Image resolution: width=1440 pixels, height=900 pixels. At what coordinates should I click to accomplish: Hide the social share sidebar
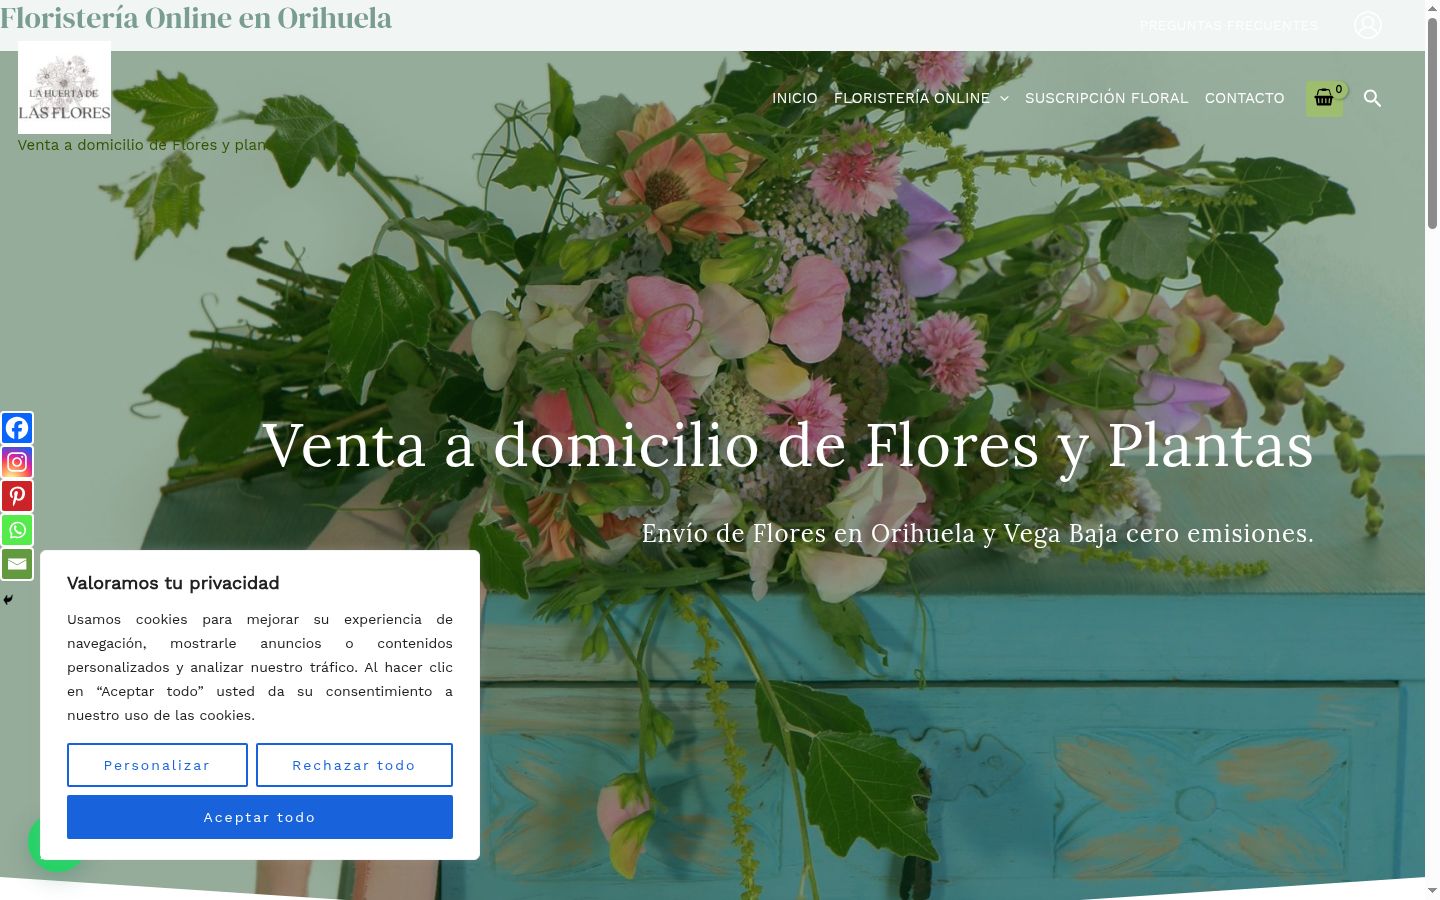pyautogui.click(x=8, y=600)
